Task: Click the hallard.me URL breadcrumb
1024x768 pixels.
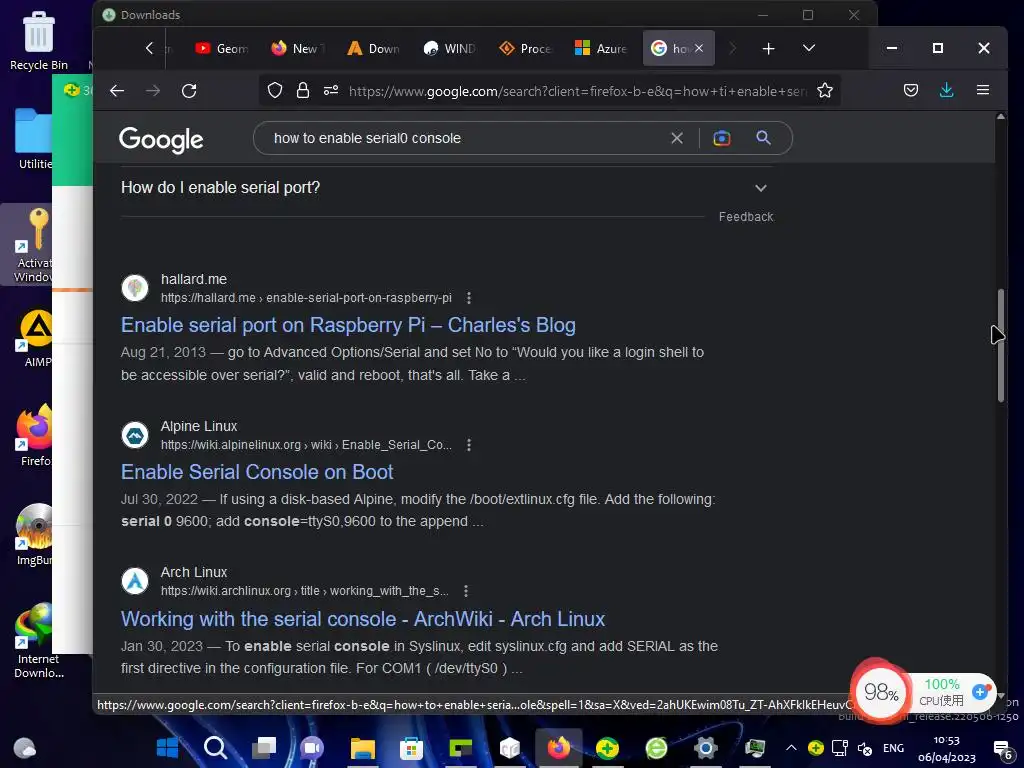Action: coord(306,298)
